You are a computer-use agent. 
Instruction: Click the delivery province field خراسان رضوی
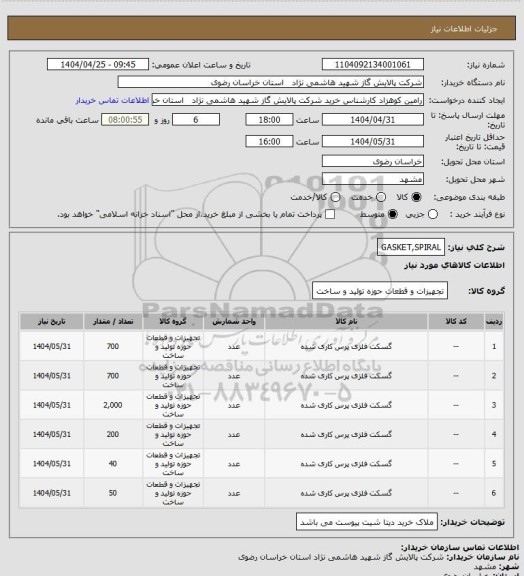click(373, 161)
